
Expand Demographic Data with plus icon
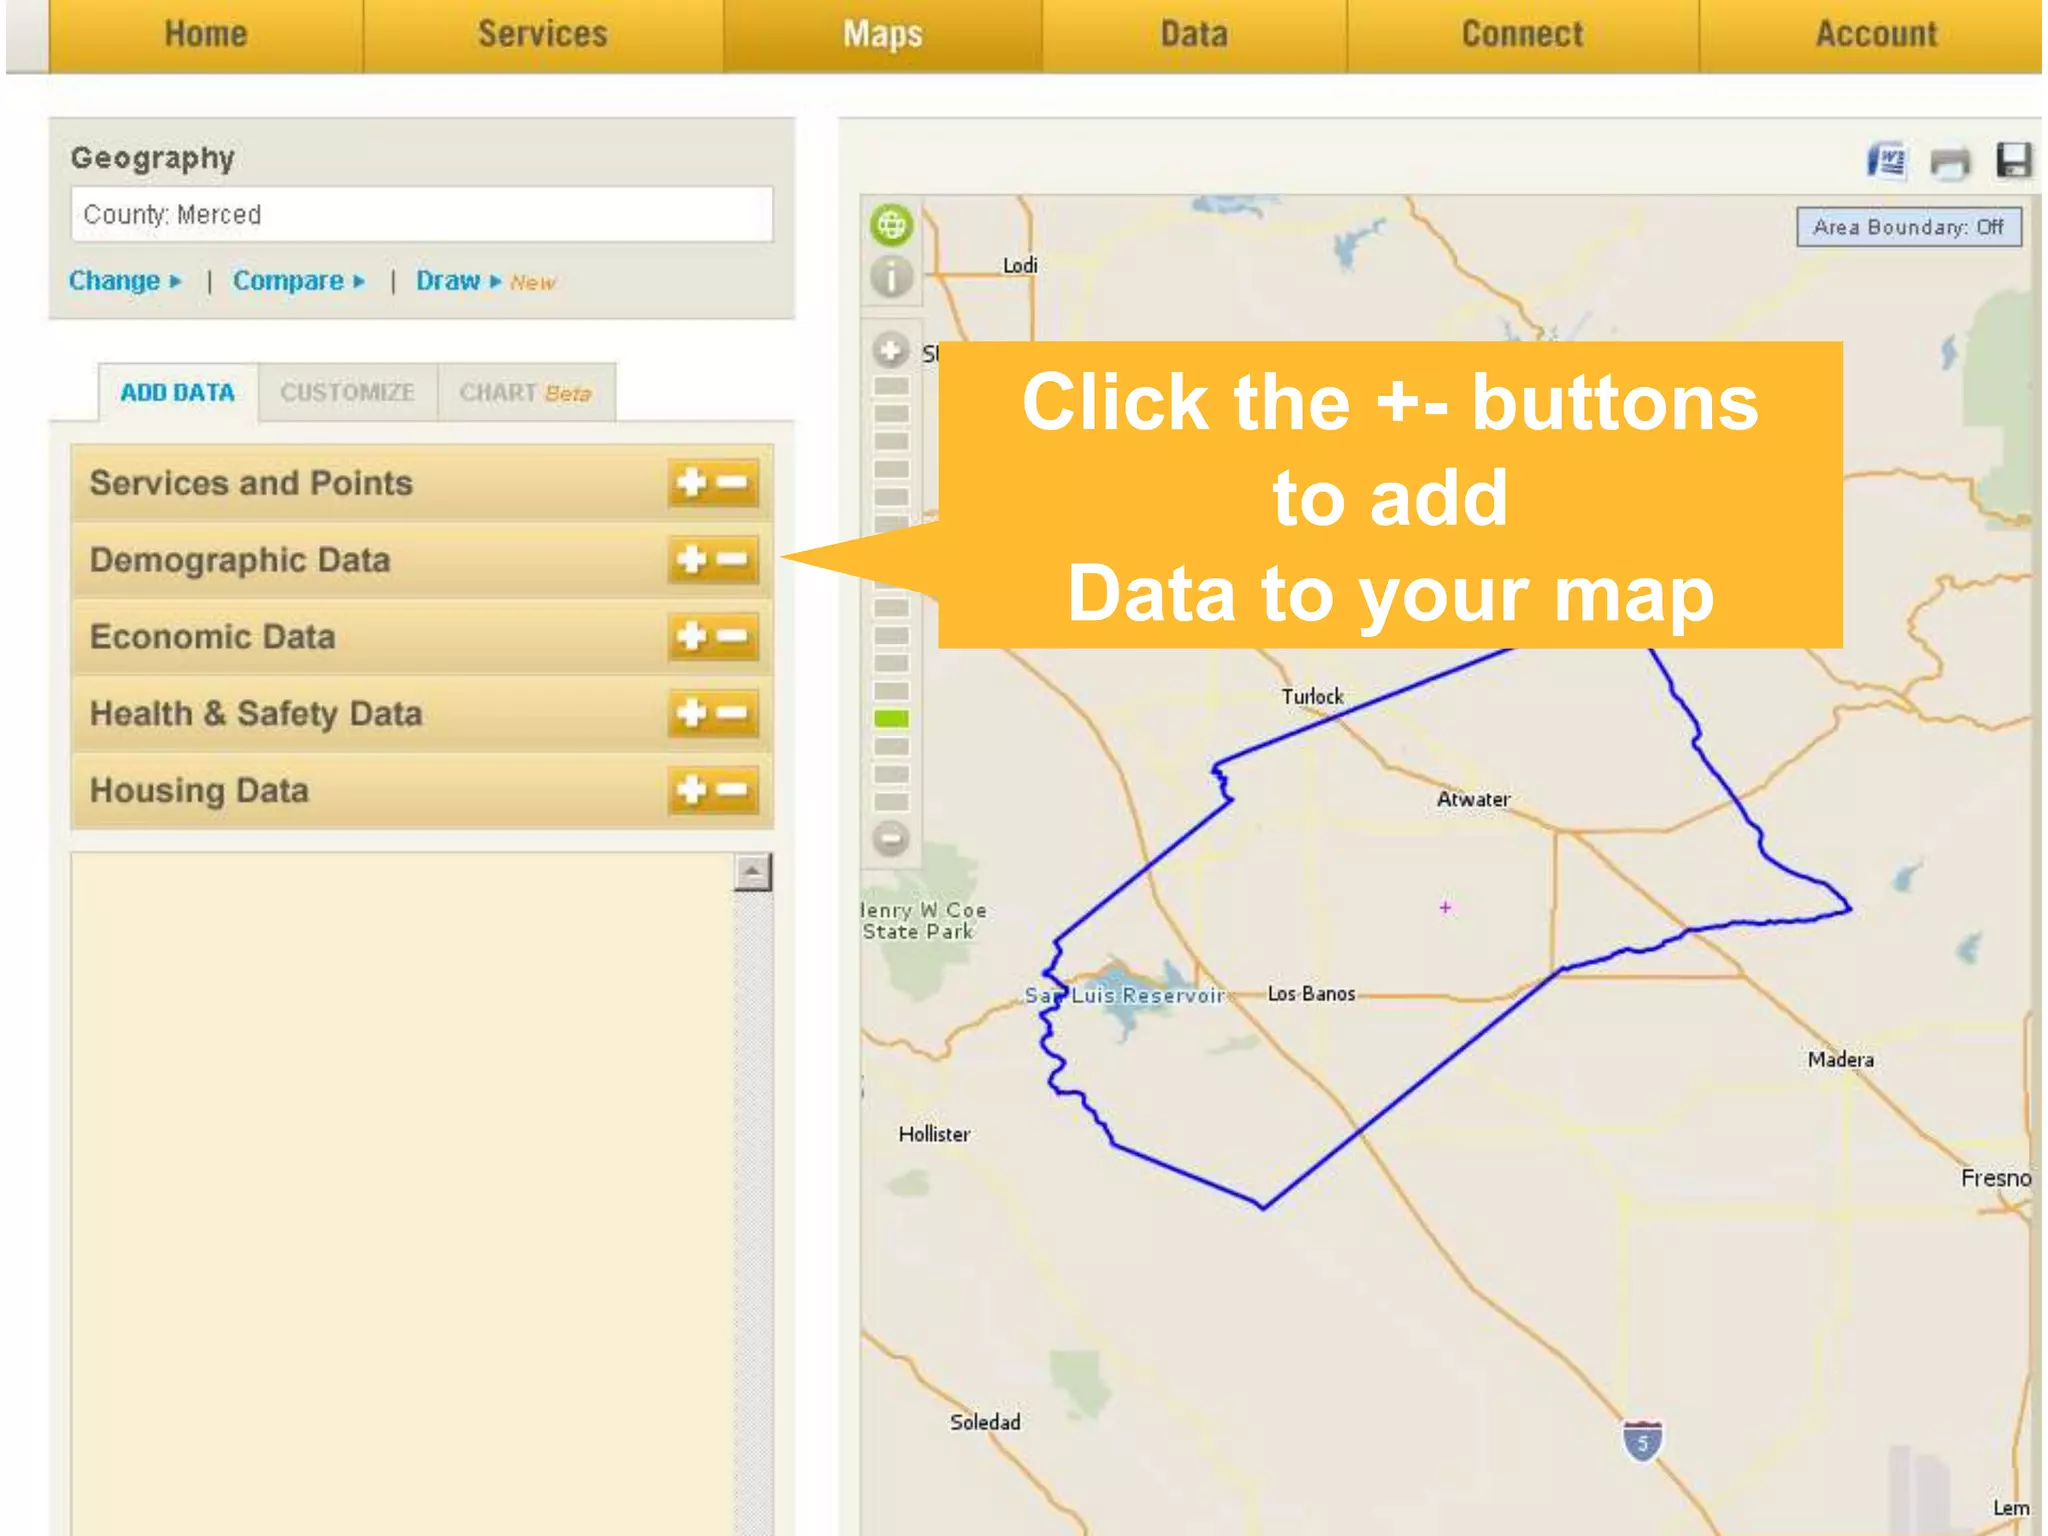pyautogui.click(x=692, y=559)
